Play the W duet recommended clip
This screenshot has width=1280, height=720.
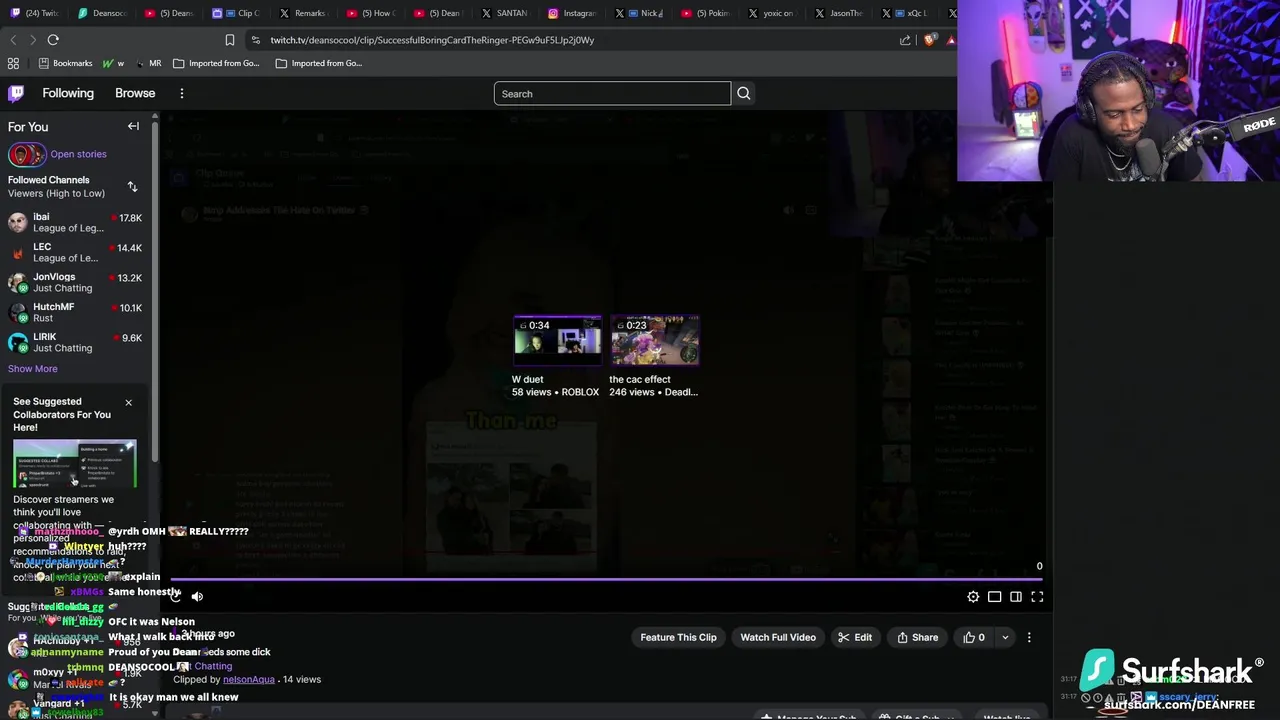[x=557, y=340]
